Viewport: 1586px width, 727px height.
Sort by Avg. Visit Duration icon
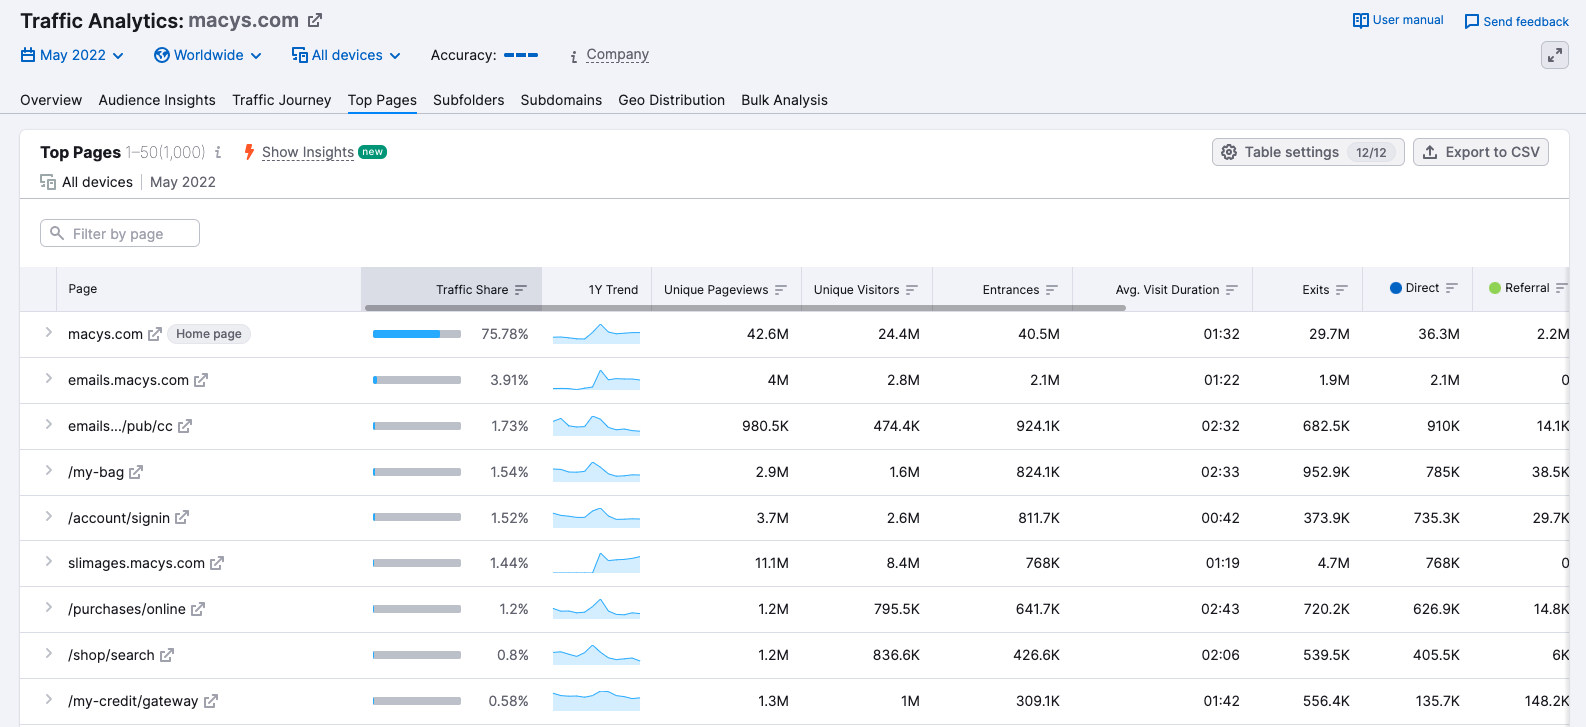[x=1232, y=290]
